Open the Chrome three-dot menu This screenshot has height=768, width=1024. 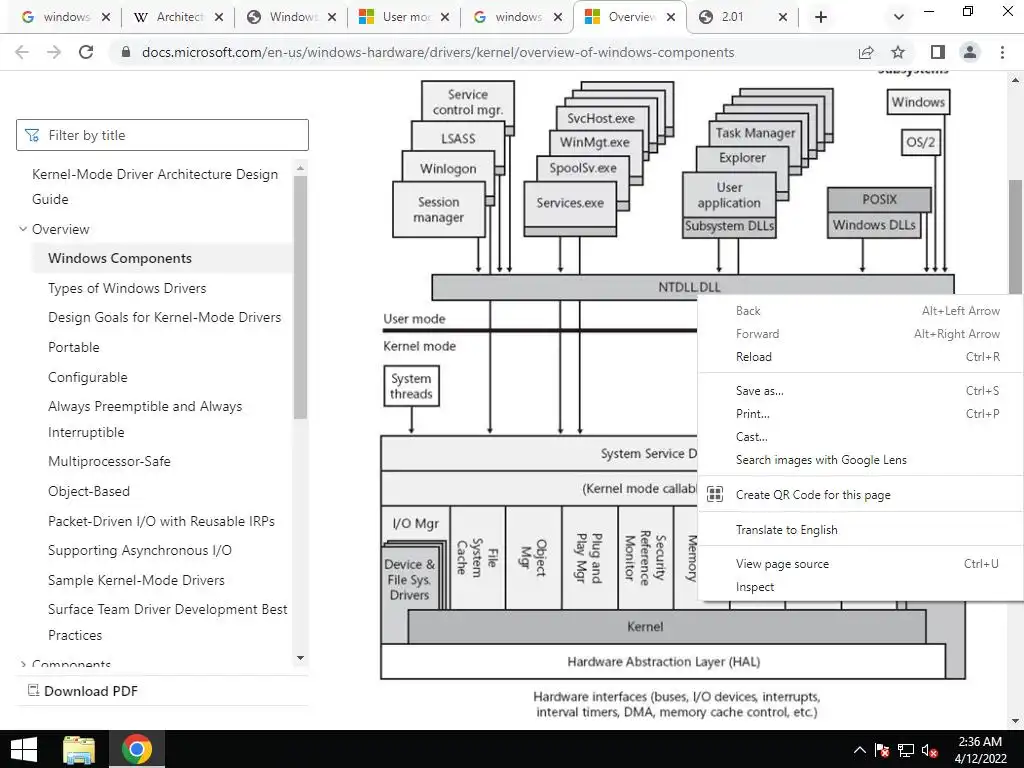[x=1002, y=52]
